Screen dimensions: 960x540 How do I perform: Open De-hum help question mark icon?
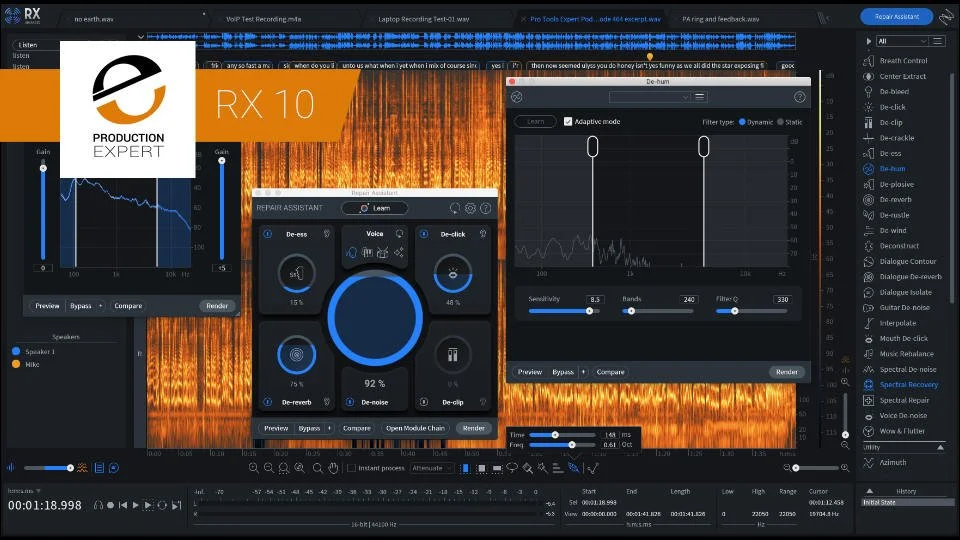click(799, 97)
